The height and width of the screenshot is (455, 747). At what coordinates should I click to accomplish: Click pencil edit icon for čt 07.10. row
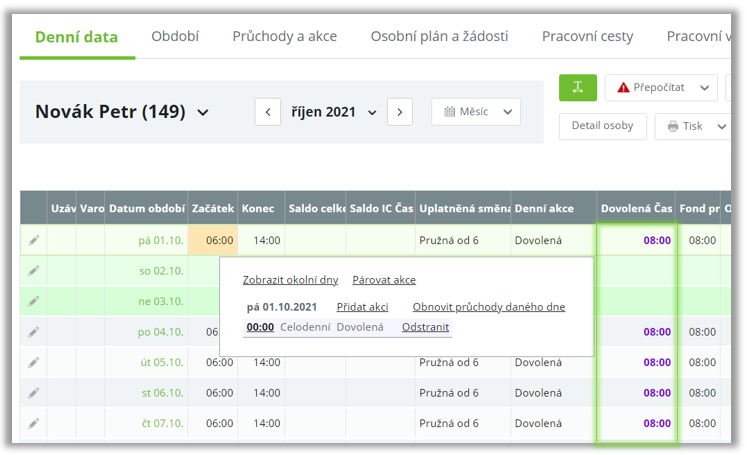click(x=34, y=423)
